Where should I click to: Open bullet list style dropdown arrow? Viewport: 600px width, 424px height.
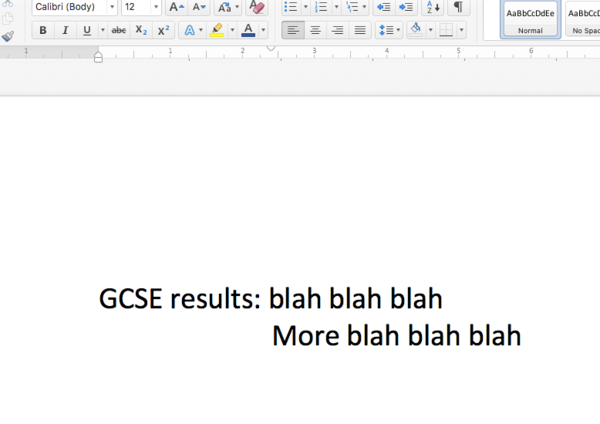click(x=305, y=7)
